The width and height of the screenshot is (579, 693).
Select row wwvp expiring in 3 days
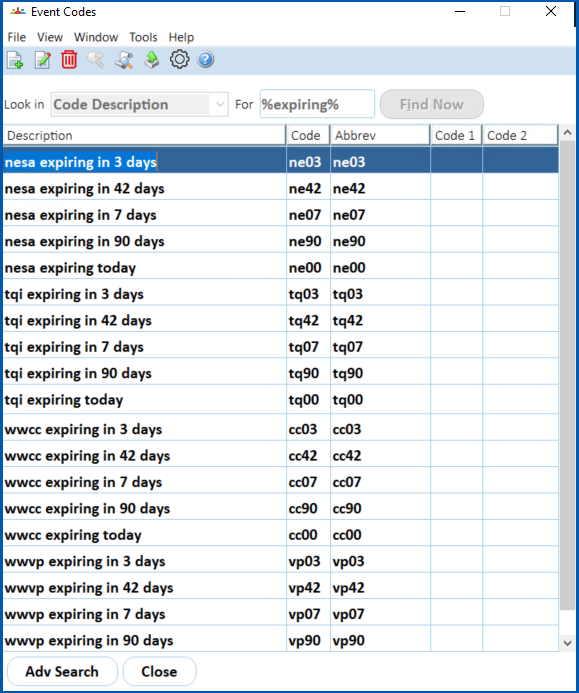coord(281,560)
